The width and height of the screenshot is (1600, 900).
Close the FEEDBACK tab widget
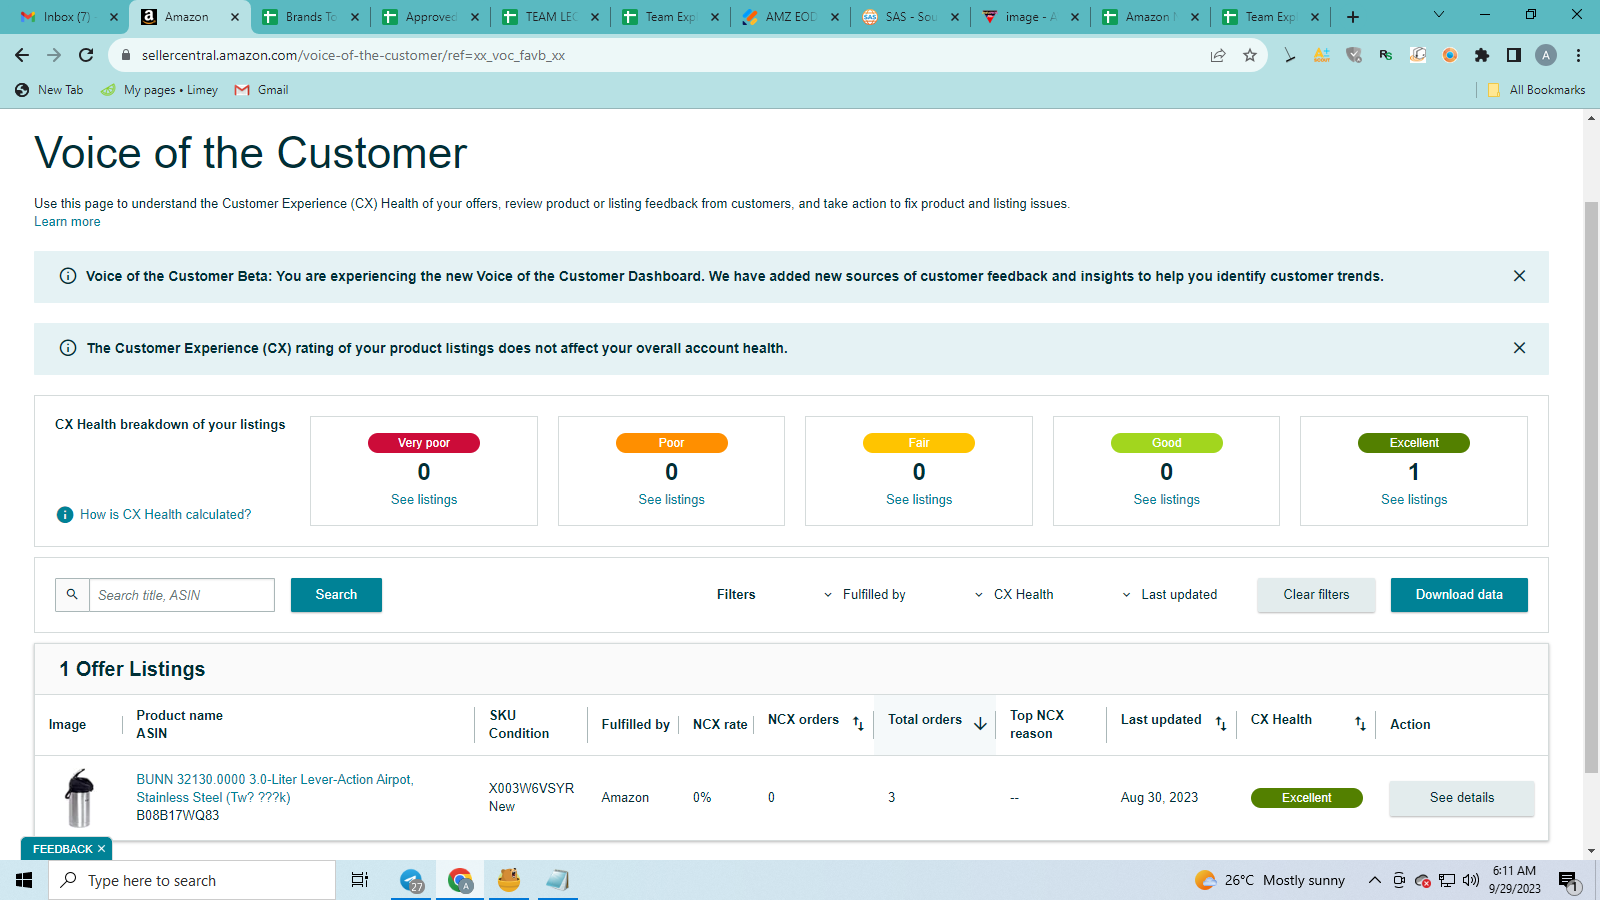[x=101, y=849]
